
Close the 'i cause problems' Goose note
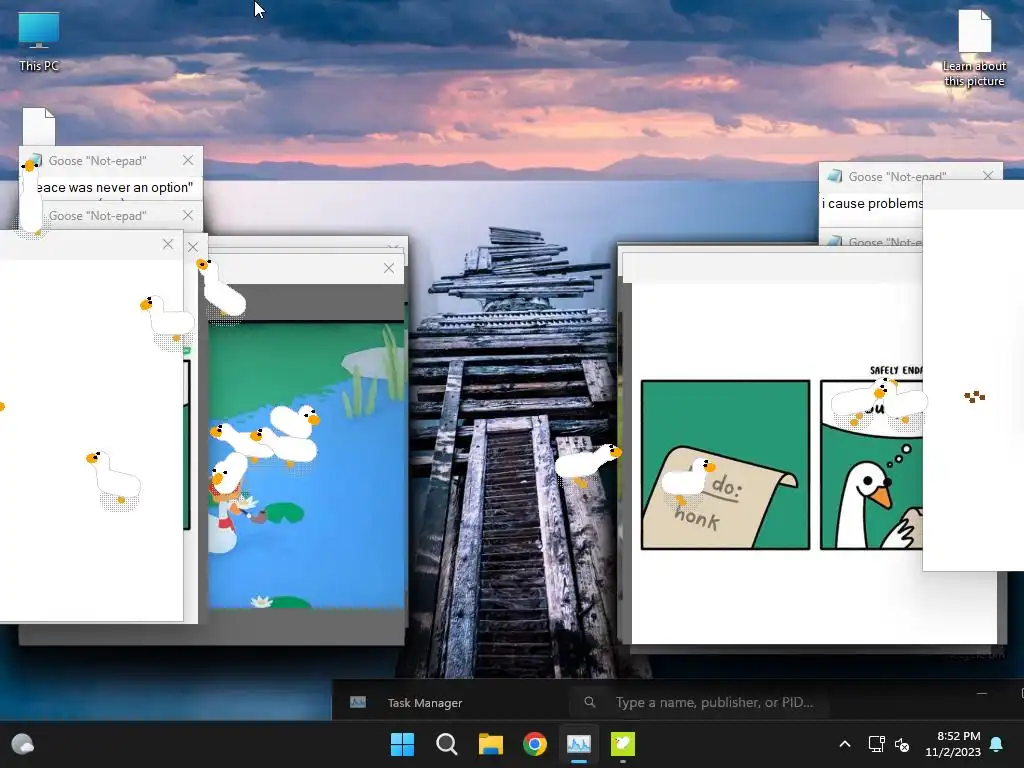[988, 176]
